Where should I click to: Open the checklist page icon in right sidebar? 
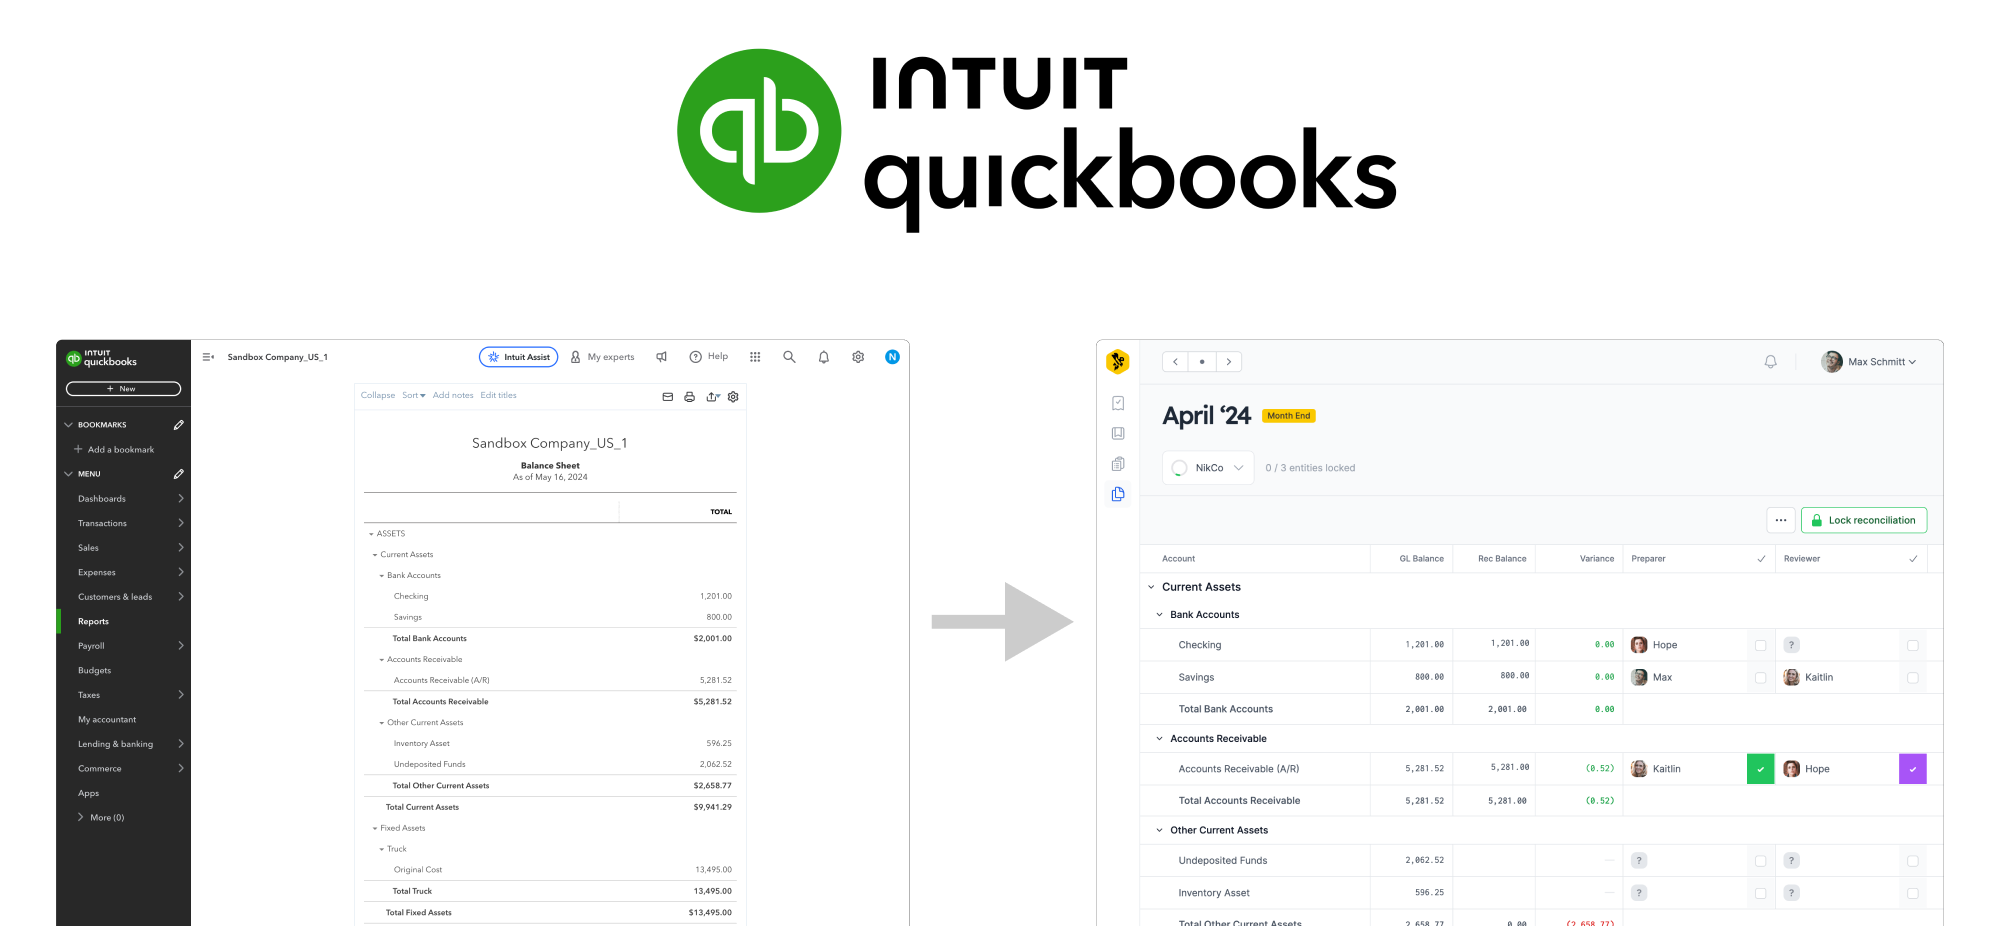coord(1118,403)
